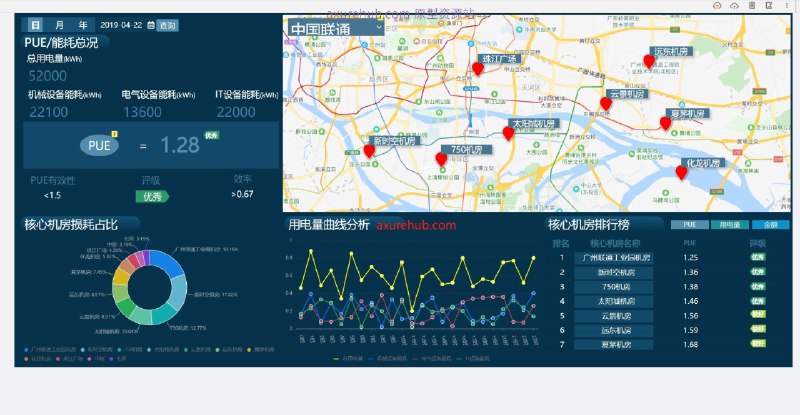
Task: Click the first circular icon in top-right bar
Action: [717, 6]
